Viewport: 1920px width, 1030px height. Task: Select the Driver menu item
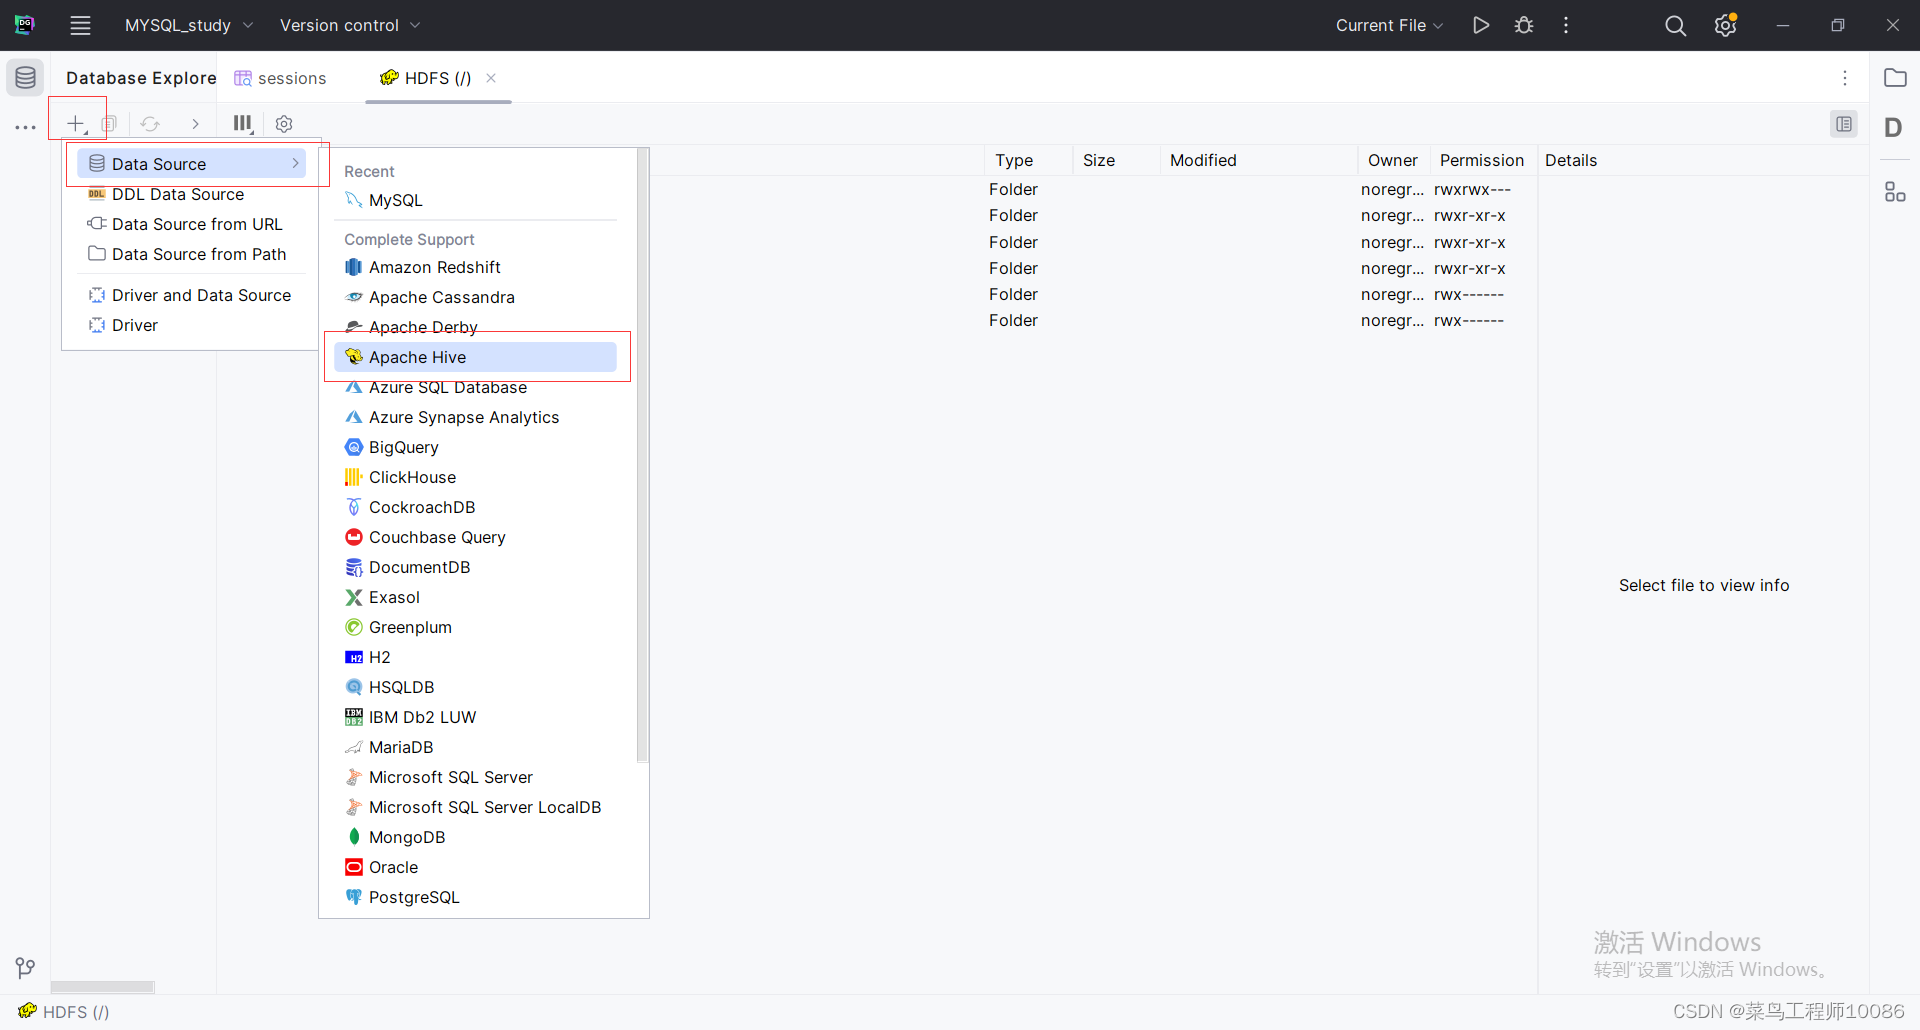point(191,325)
